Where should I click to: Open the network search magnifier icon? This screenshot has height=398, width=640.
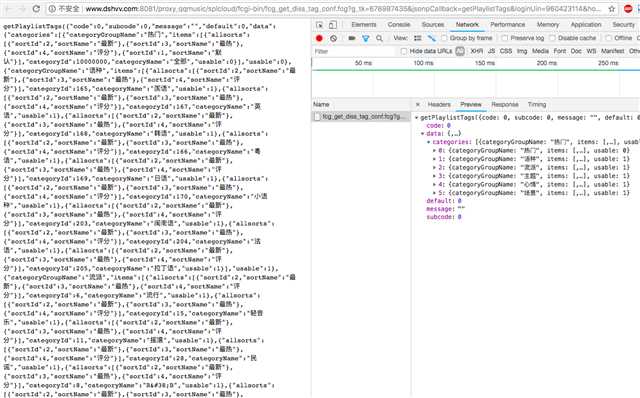click(379, 38)
